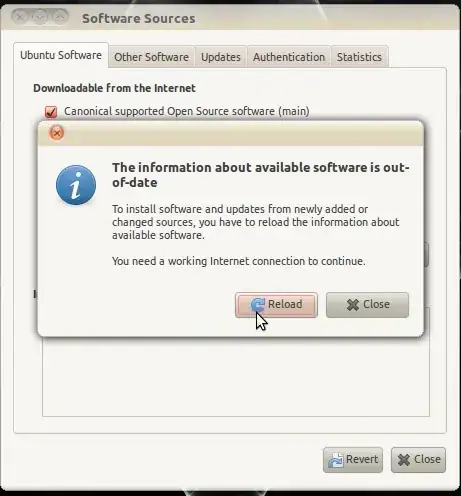This screenshot has width=461, height=496.
Task: Maximize the Software Sources window
Action: click(x=60, y=16)
